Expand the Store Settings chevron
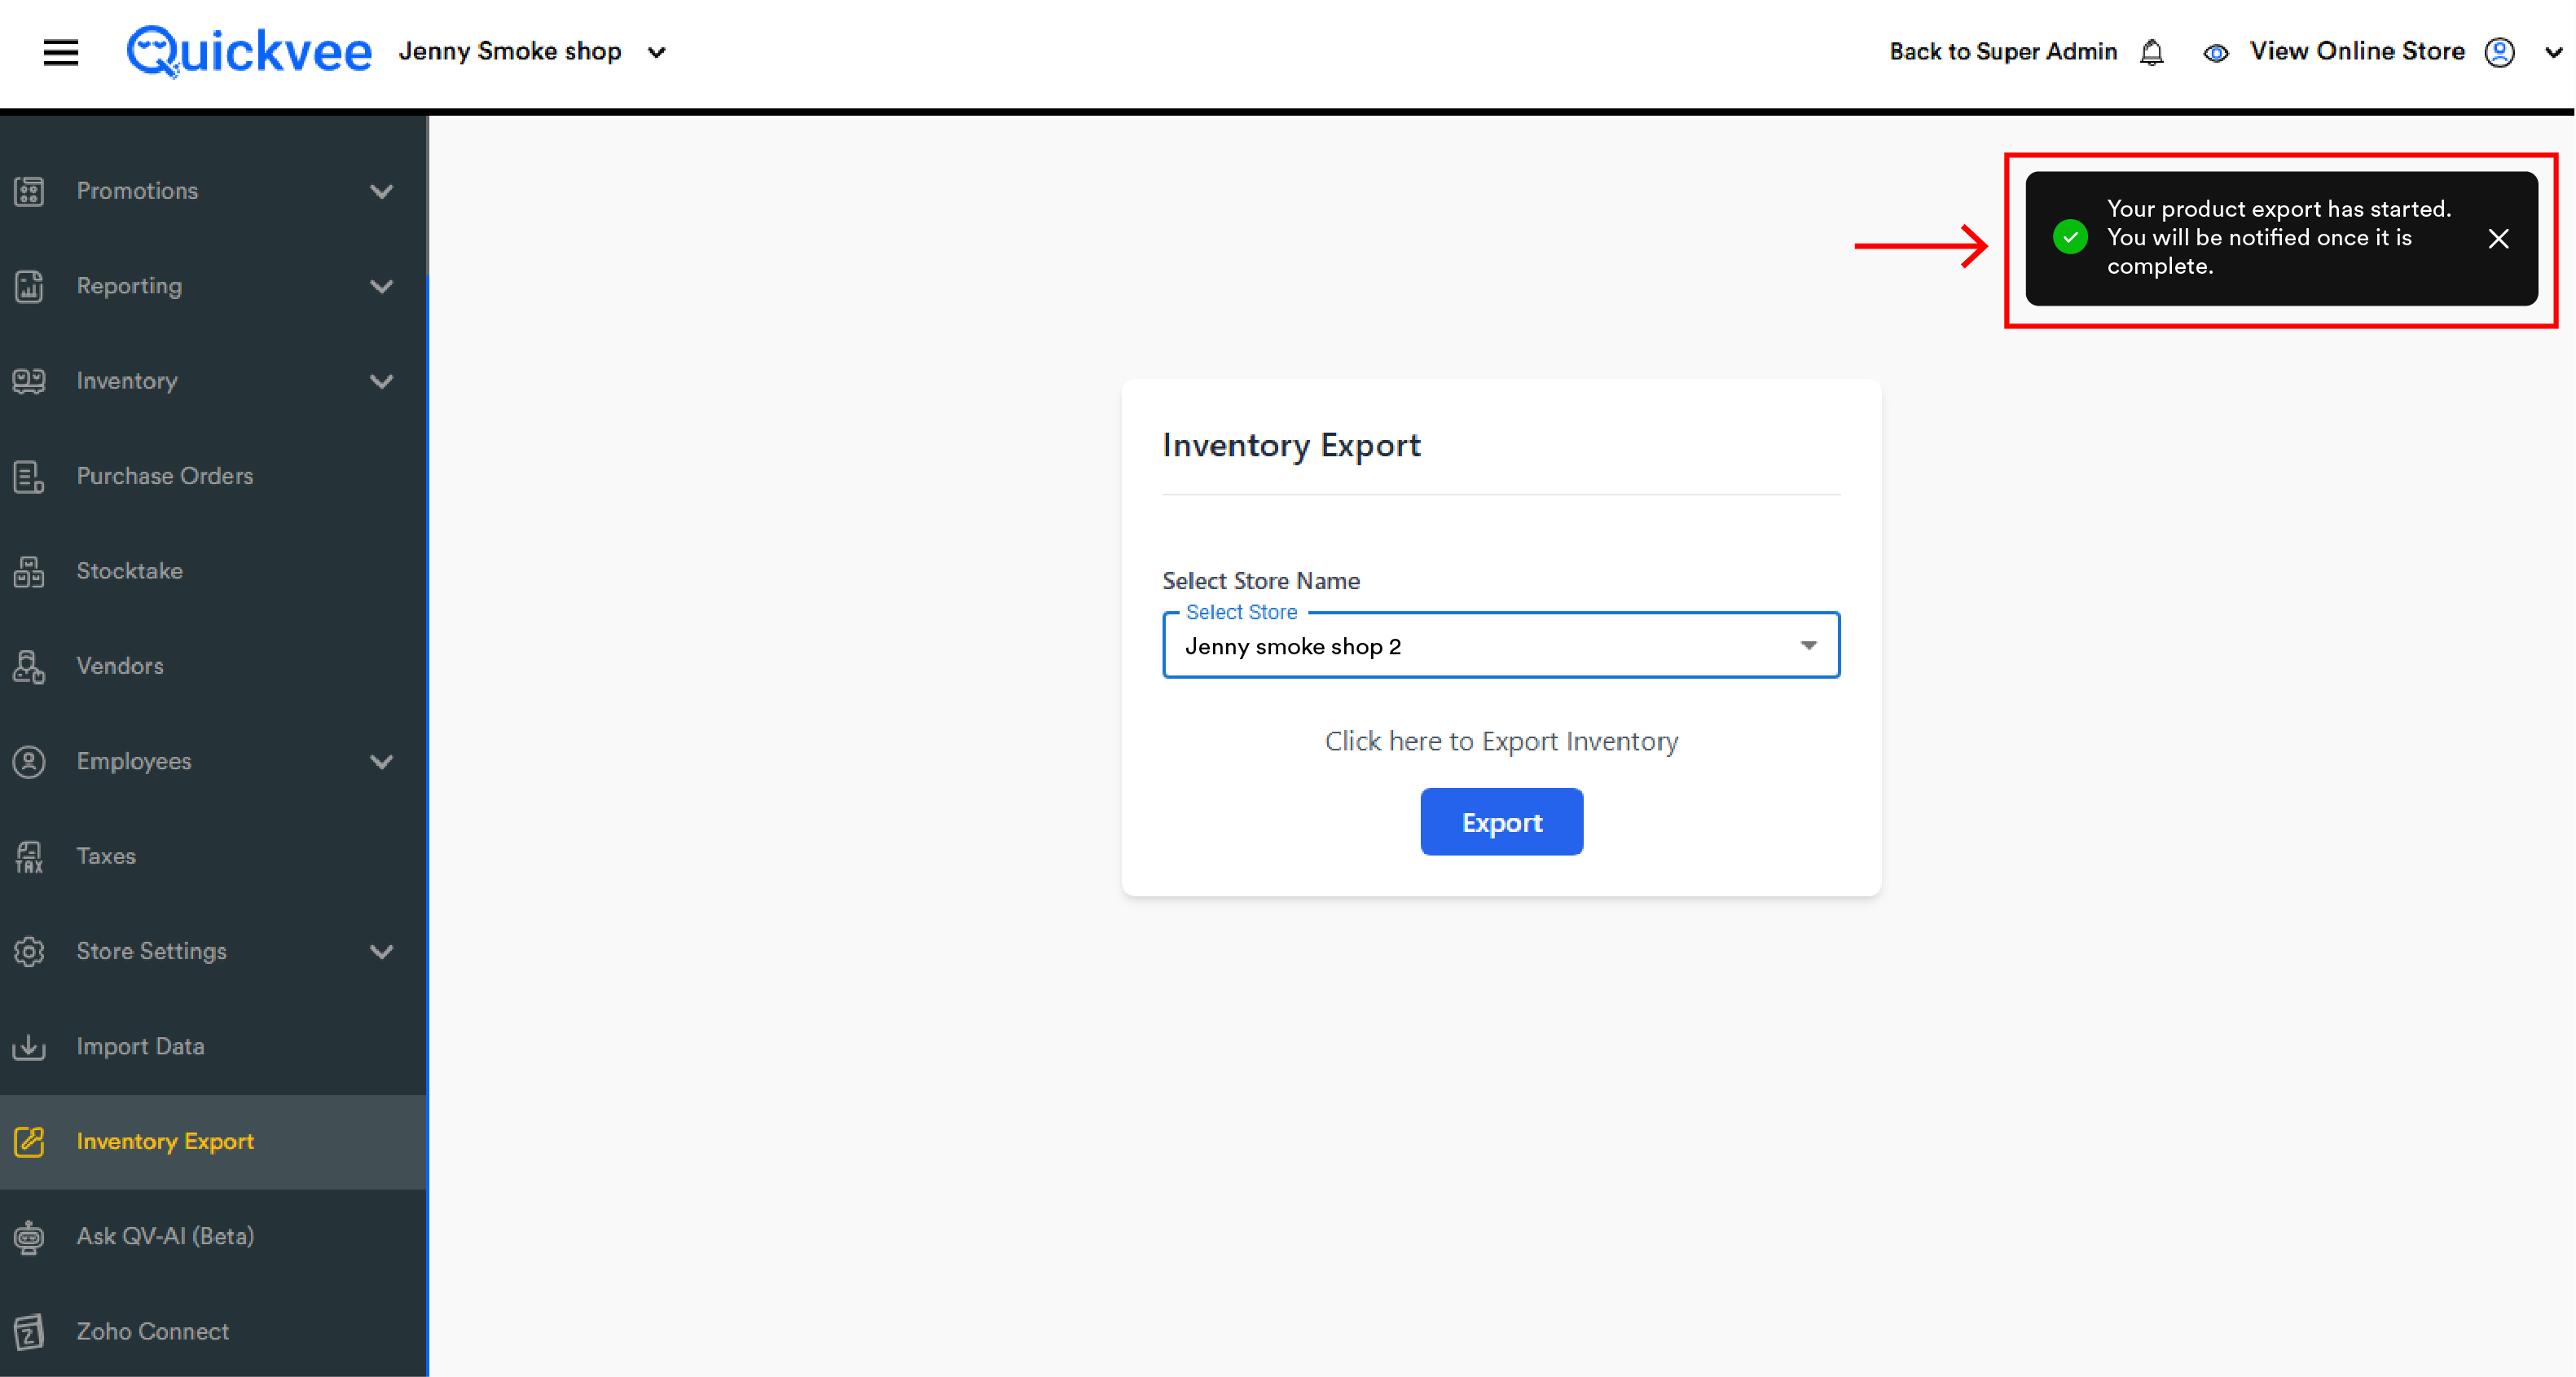Viewport: 2576px width, 1377px height. 381,951
